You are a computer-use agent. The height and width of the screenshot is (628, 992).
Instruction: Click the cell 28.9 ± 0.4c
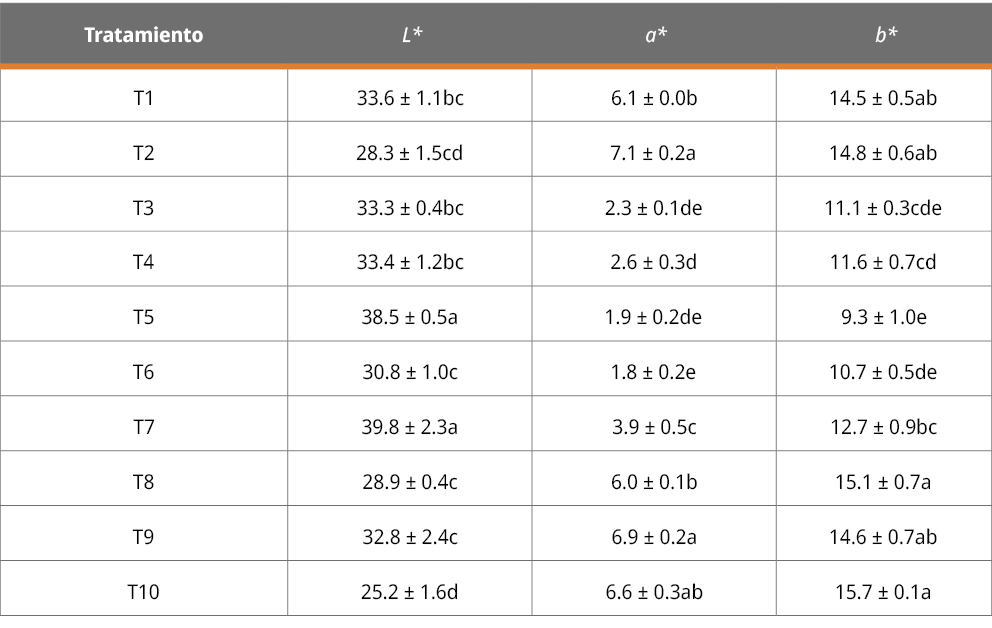409,482
